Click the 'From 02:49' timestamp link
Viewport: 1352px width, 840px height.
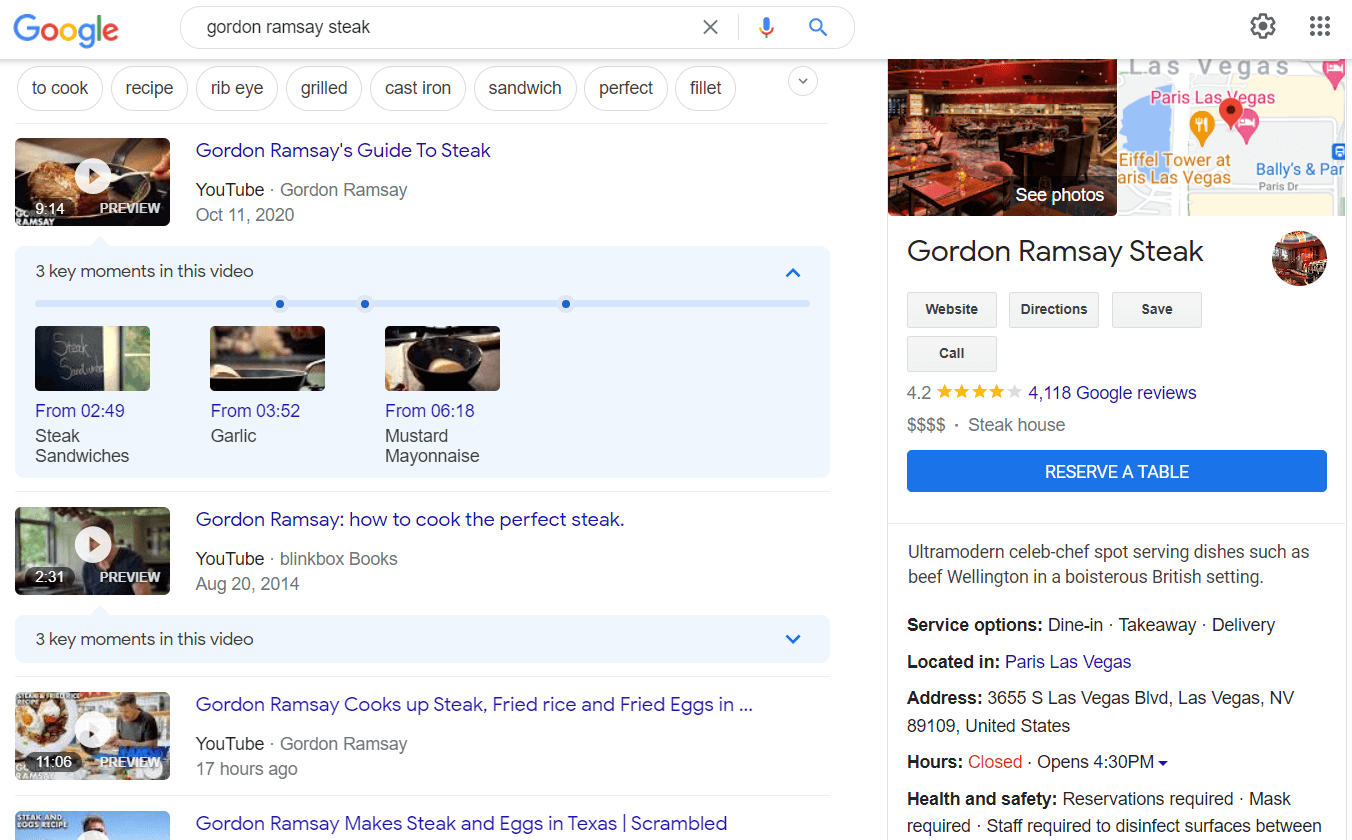tap(80, 411)
